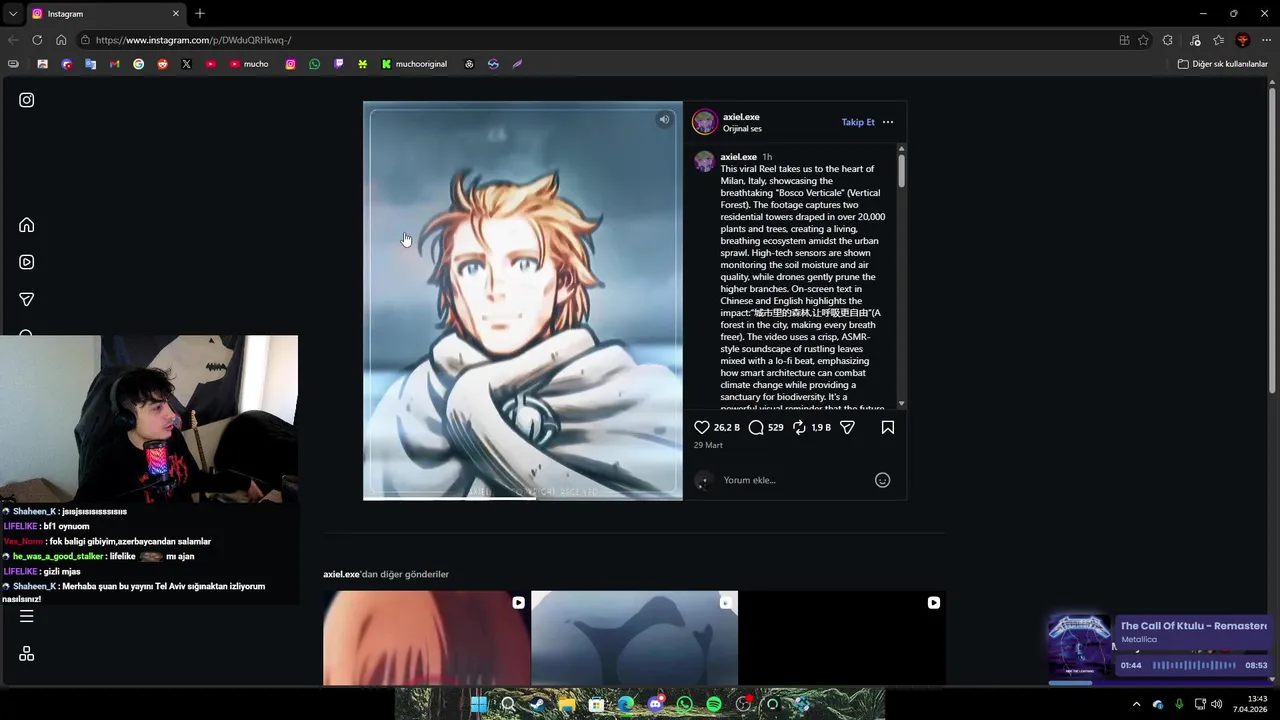Like the post with heart icon
The width and height of the screenshot is (1280, 720).
[702, 427]
